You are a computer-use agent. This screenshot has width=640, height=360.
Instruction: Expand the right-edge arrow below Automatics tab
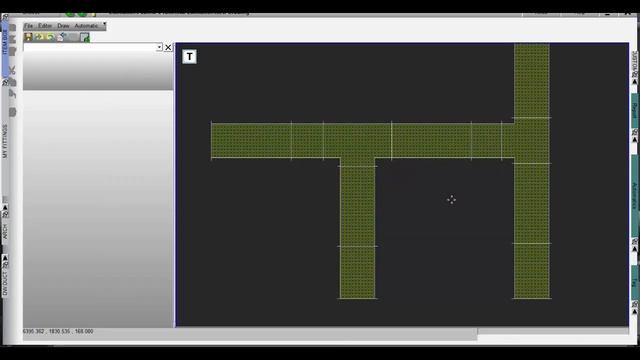(634, 249)
